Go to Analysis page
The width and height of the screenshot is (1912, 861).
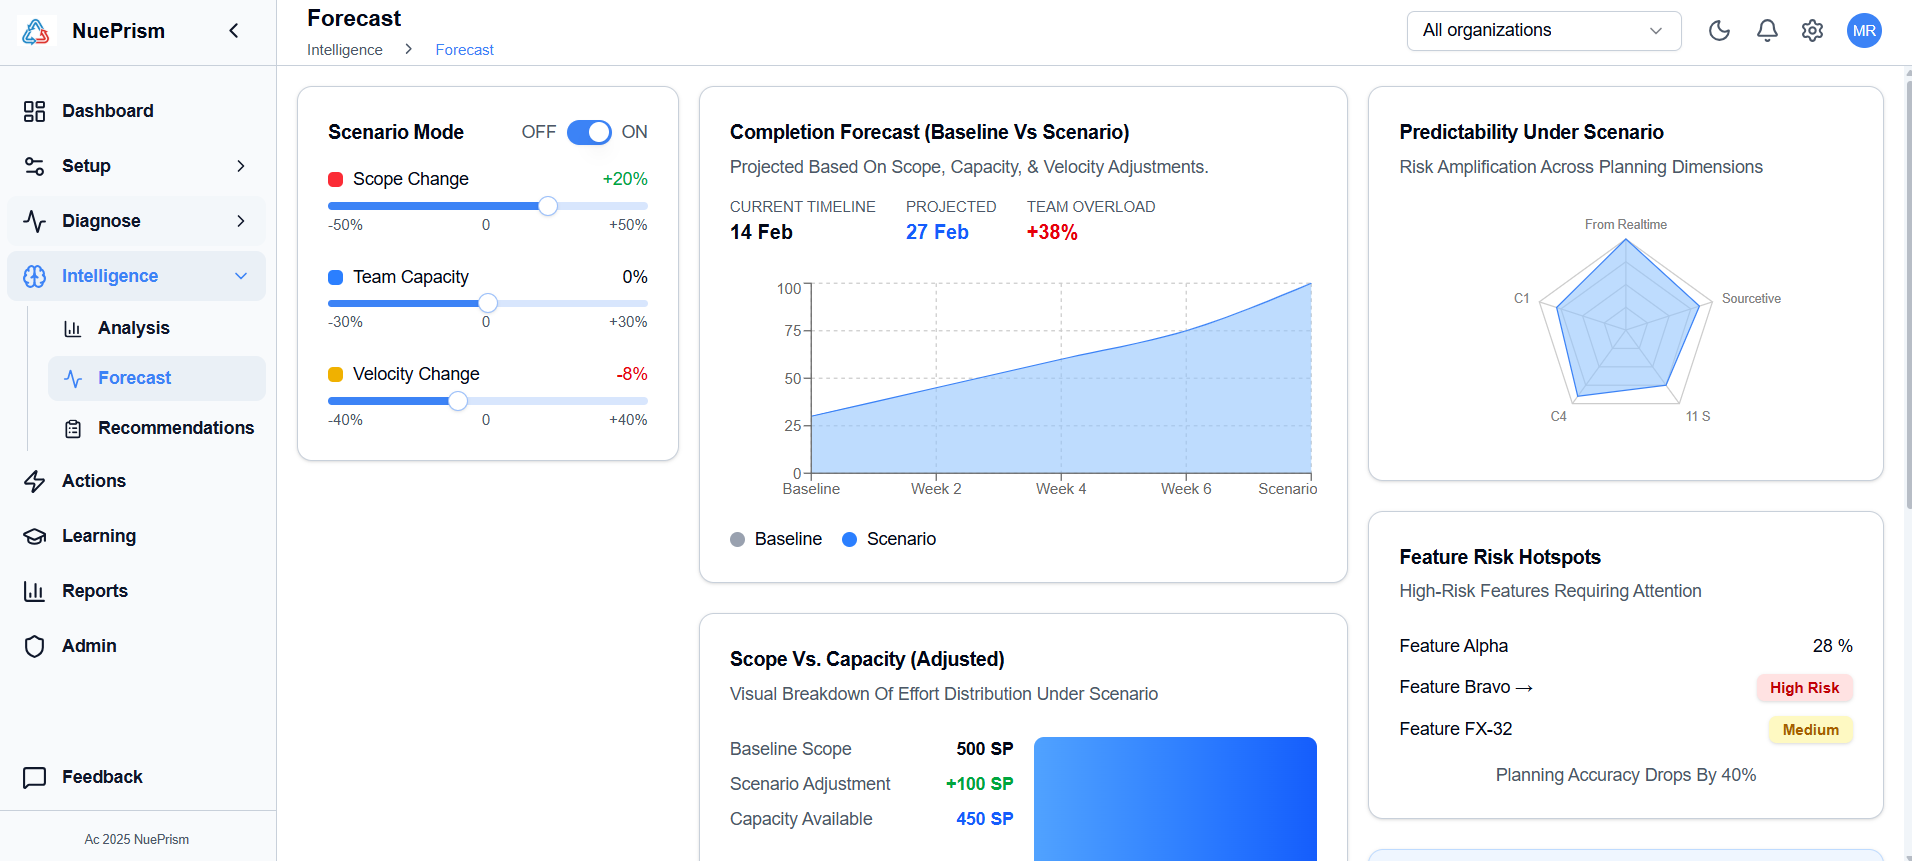point(157,328)
